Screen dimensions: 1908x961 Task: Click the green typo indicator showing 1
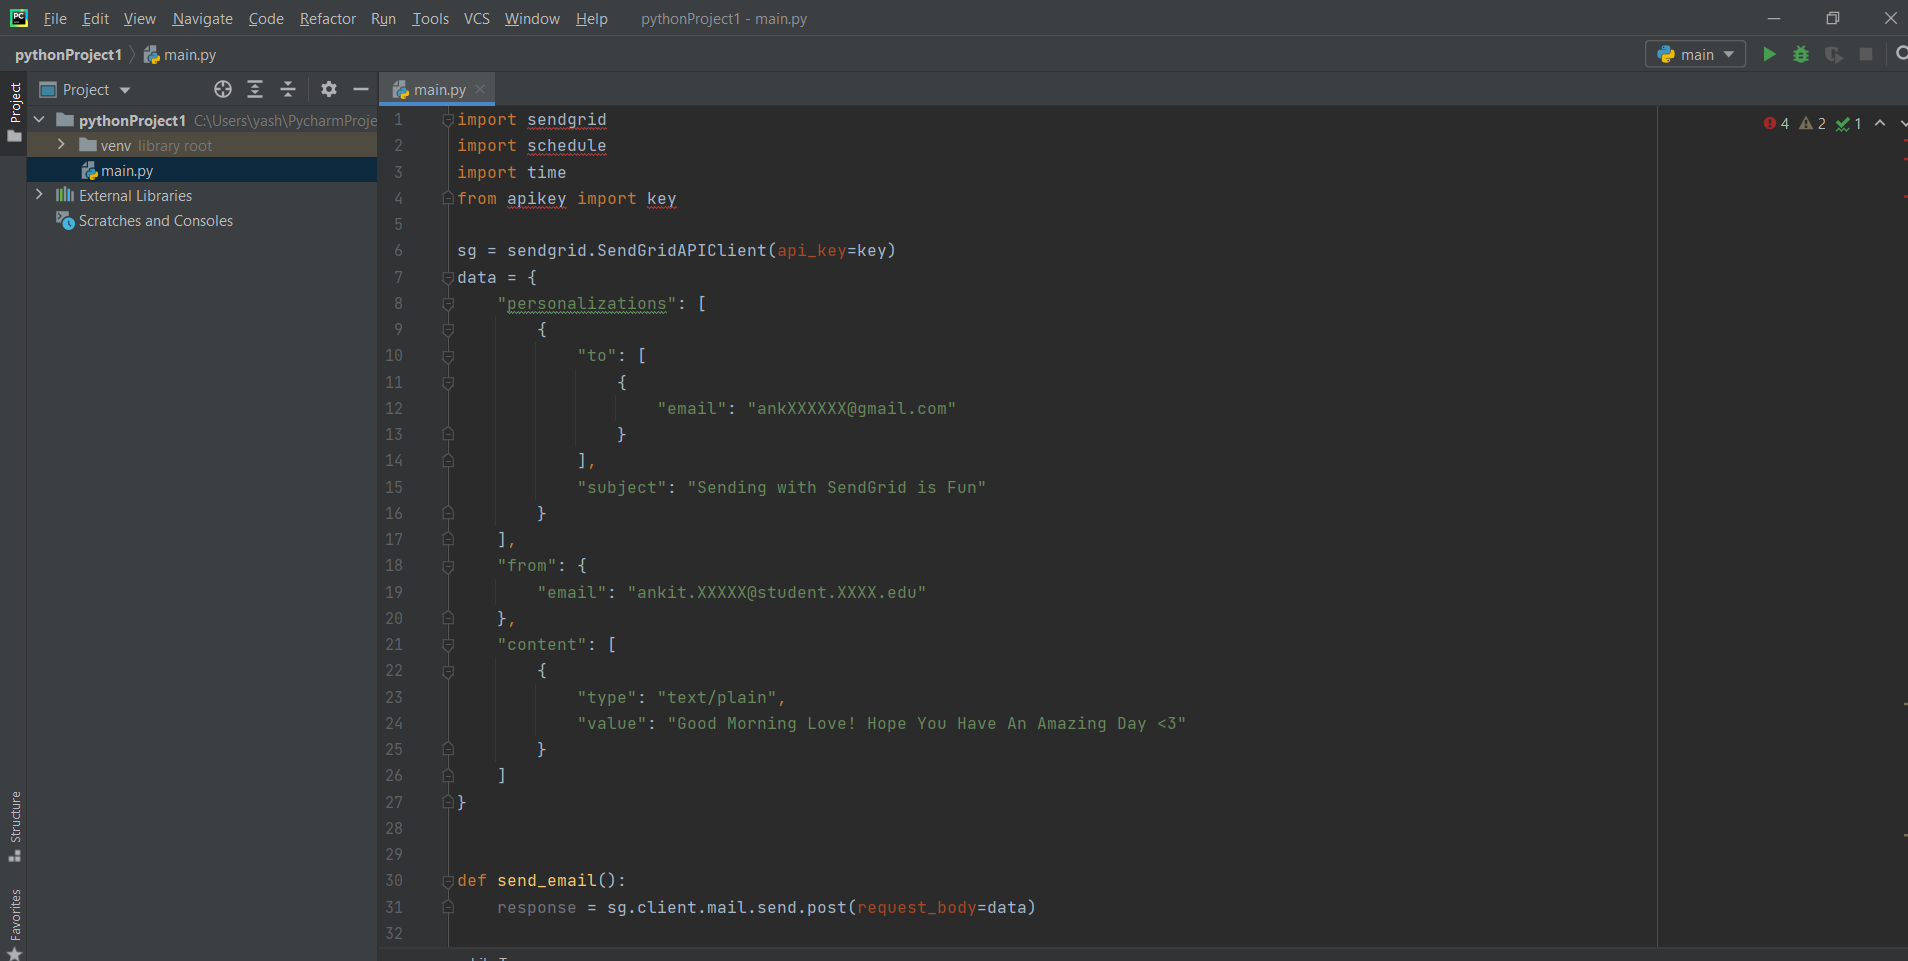pyautogui.click(x=1849, y=123)
